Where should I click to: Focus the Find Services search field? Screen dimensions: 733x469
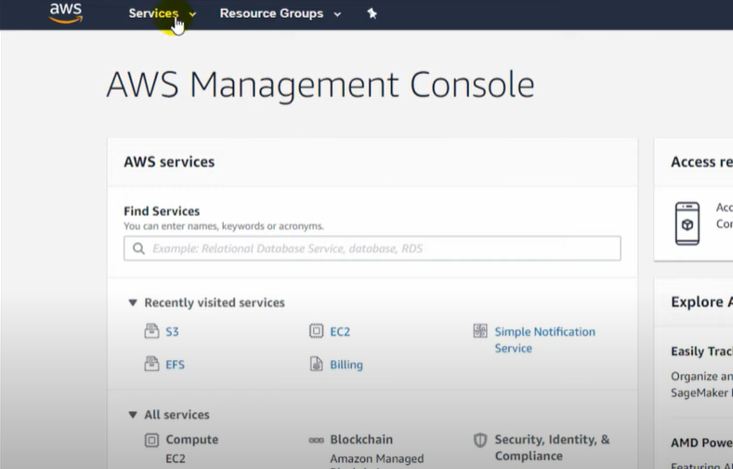372,248
